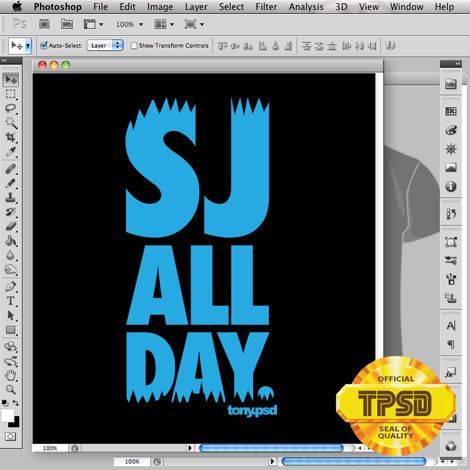Select the Rectangular Marquee tool

coord(11,94)
